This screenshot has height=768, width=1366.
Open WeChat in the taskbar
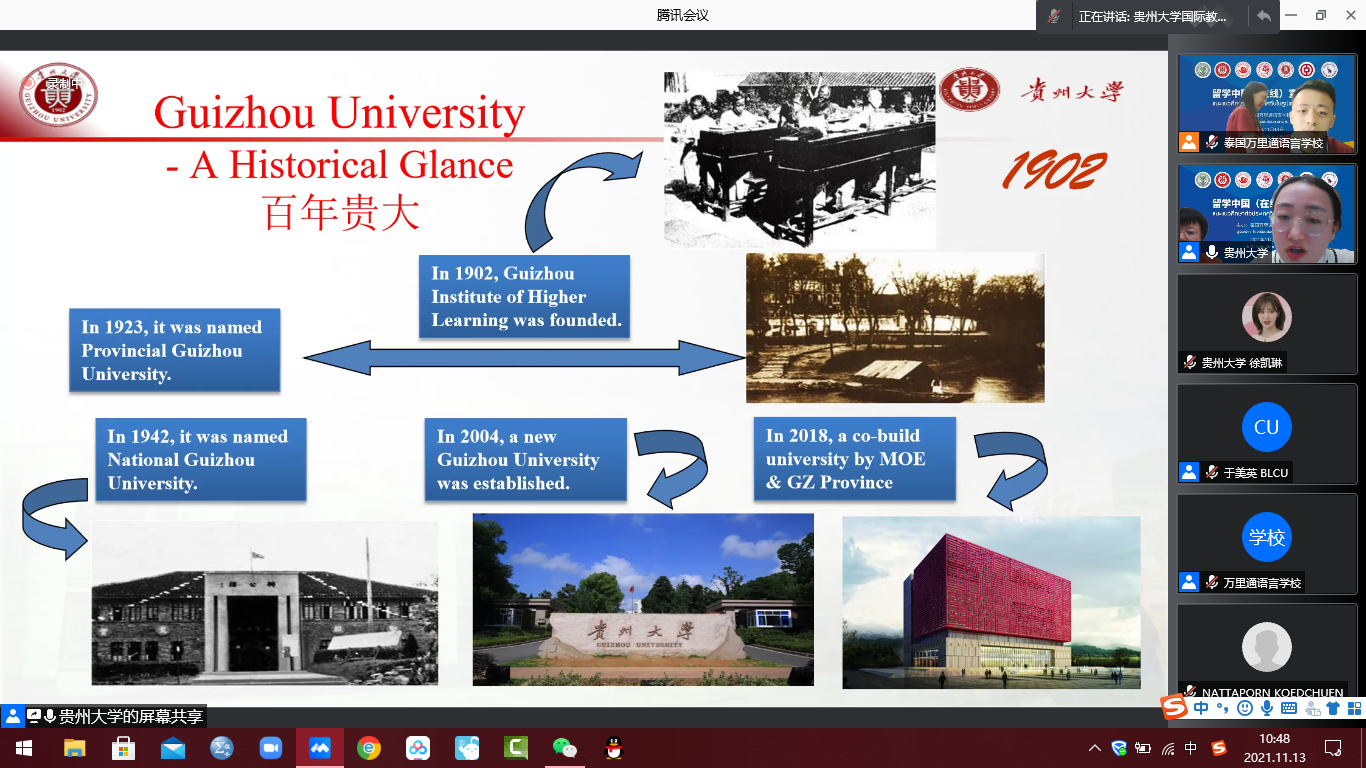click(x=565, y=748)
